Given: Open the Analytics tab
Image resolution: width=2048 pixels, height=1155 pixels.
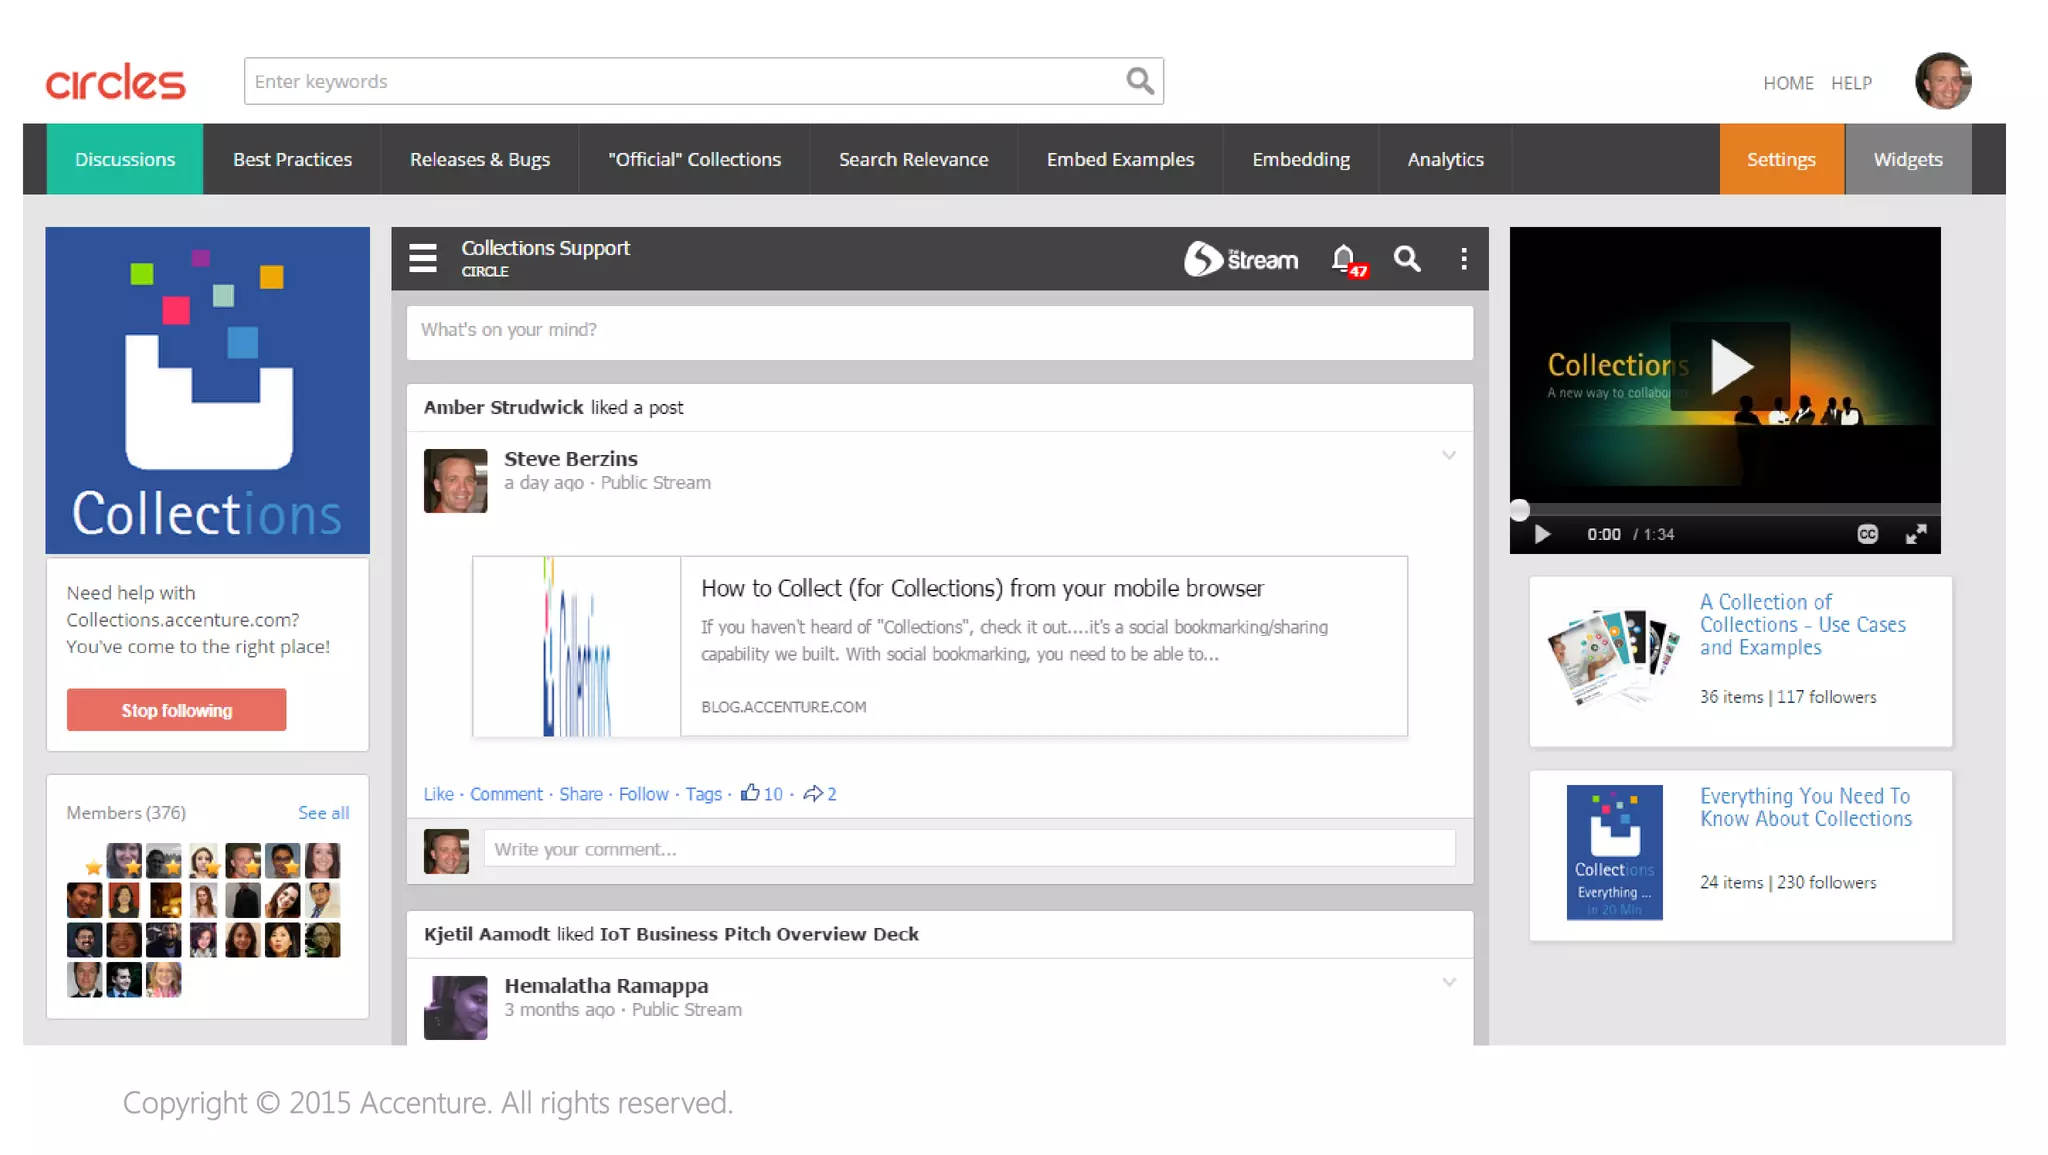Looking at the screenshot, I should 1445,159.
